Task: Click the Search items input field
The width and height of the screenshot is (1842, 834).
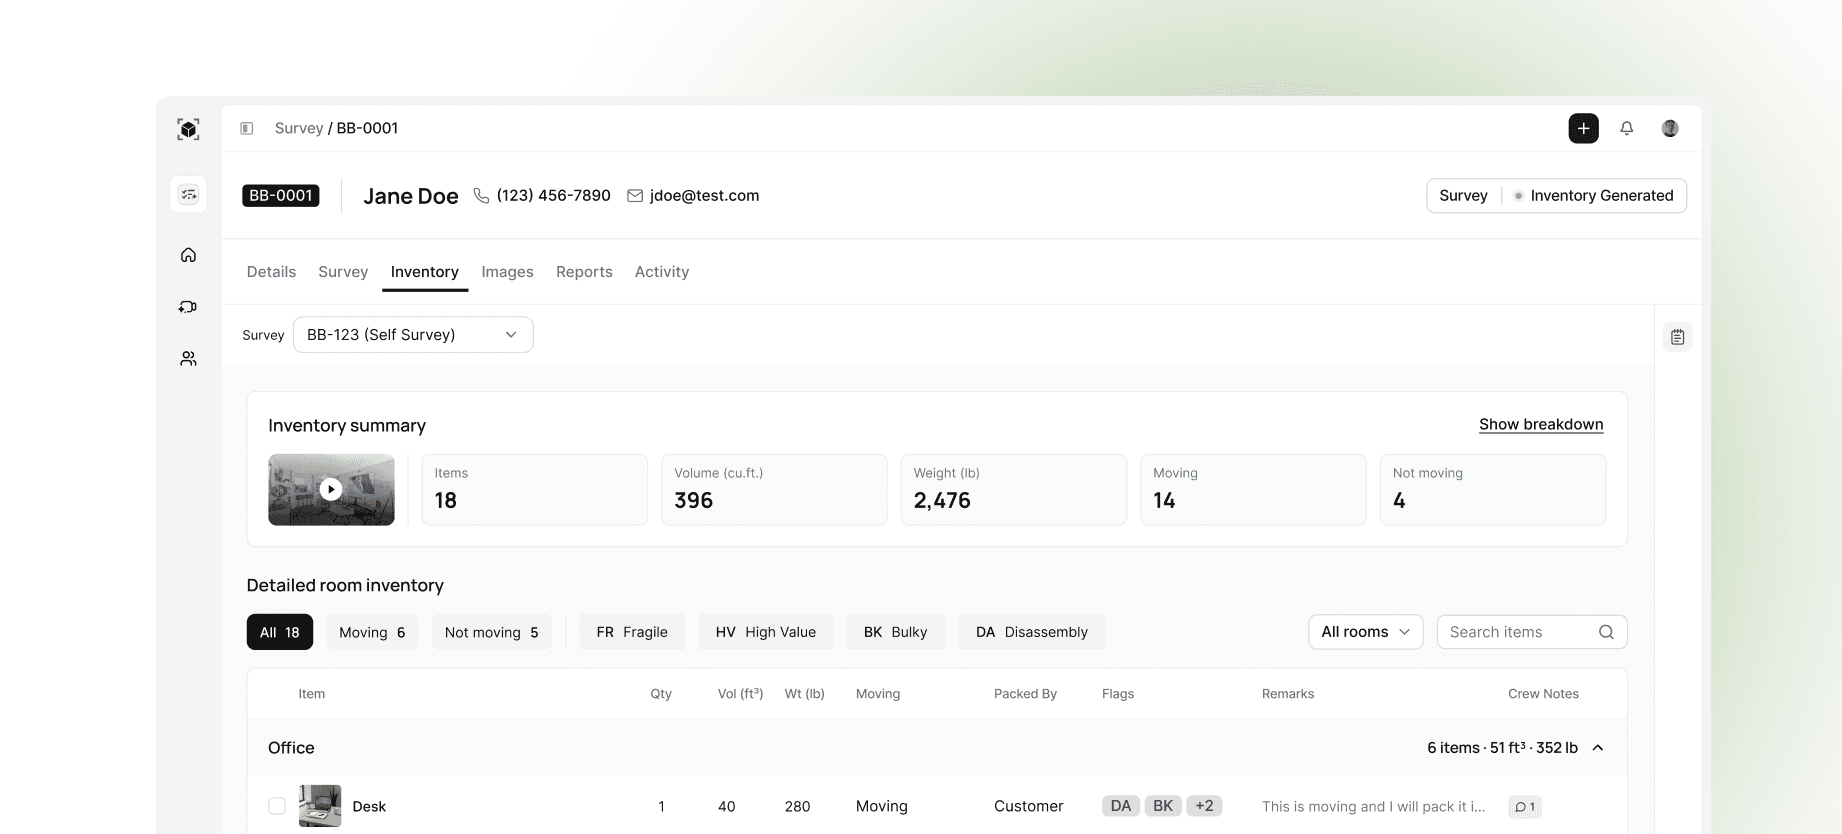Action: coord(1532,632)
